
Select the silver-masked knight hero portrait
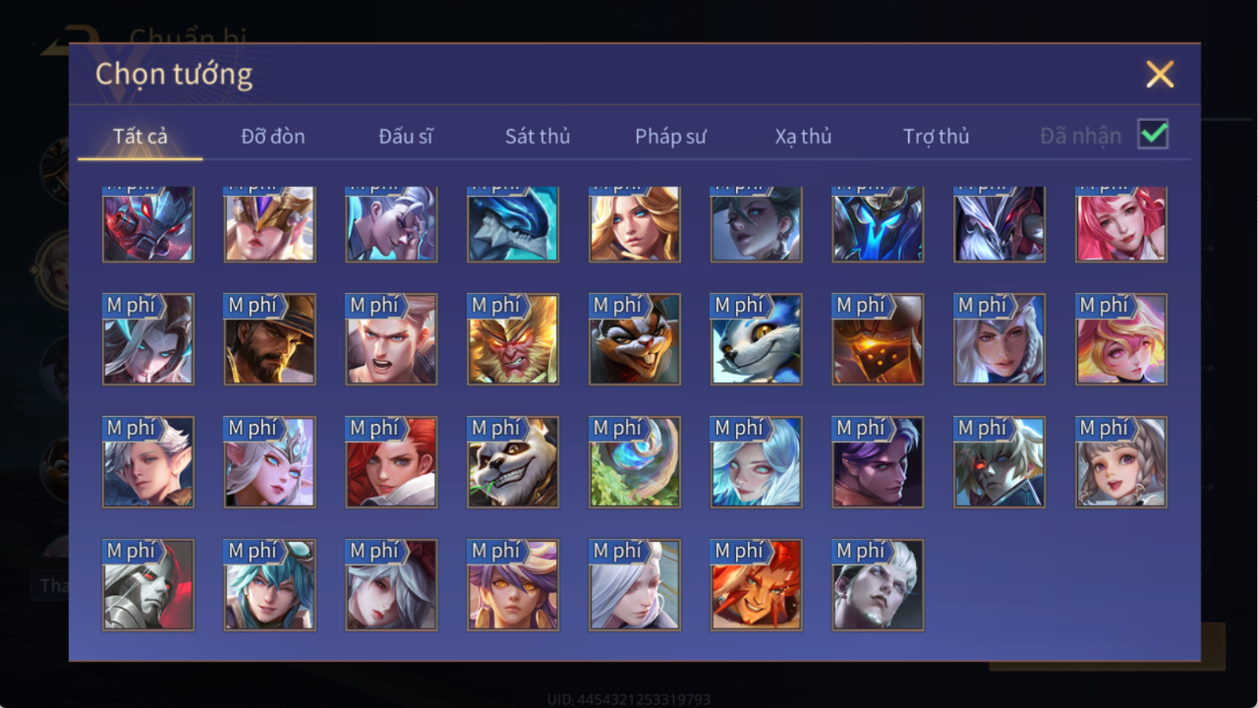pyautogui.click(x=148, y=585)
